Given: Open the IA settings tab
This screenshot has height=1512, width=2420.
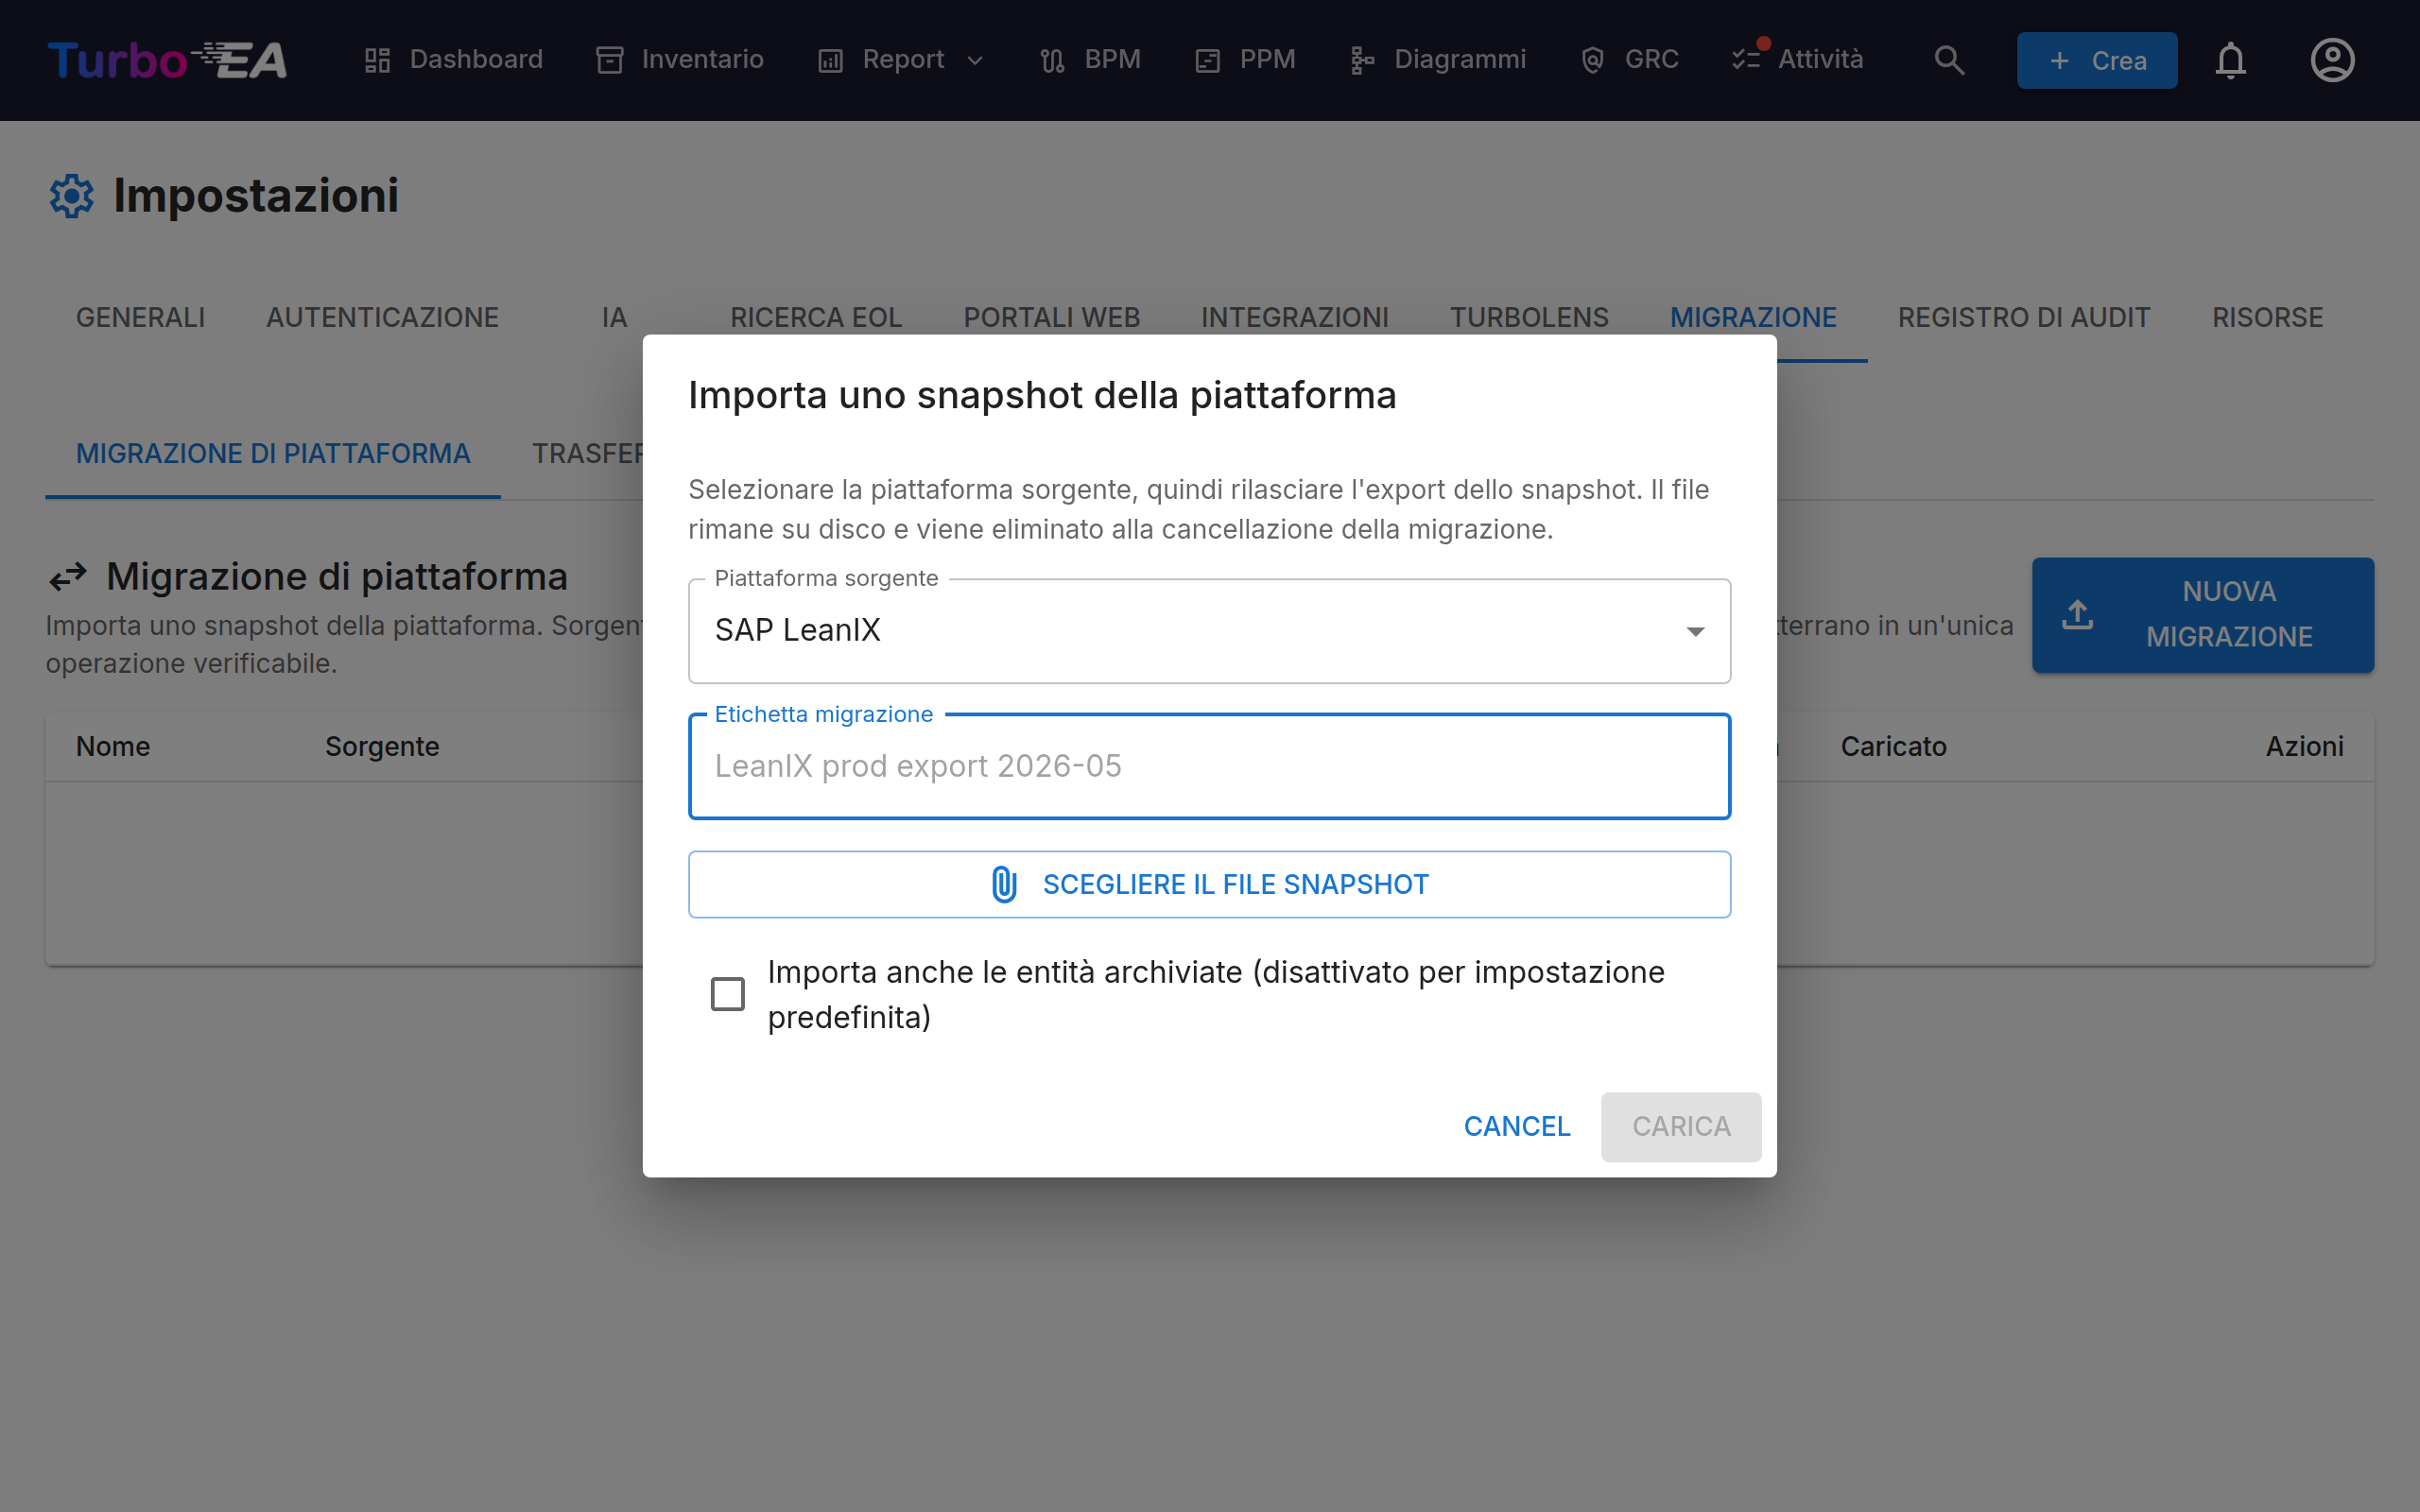Looking at the screenshot, I should click(614, 318).
